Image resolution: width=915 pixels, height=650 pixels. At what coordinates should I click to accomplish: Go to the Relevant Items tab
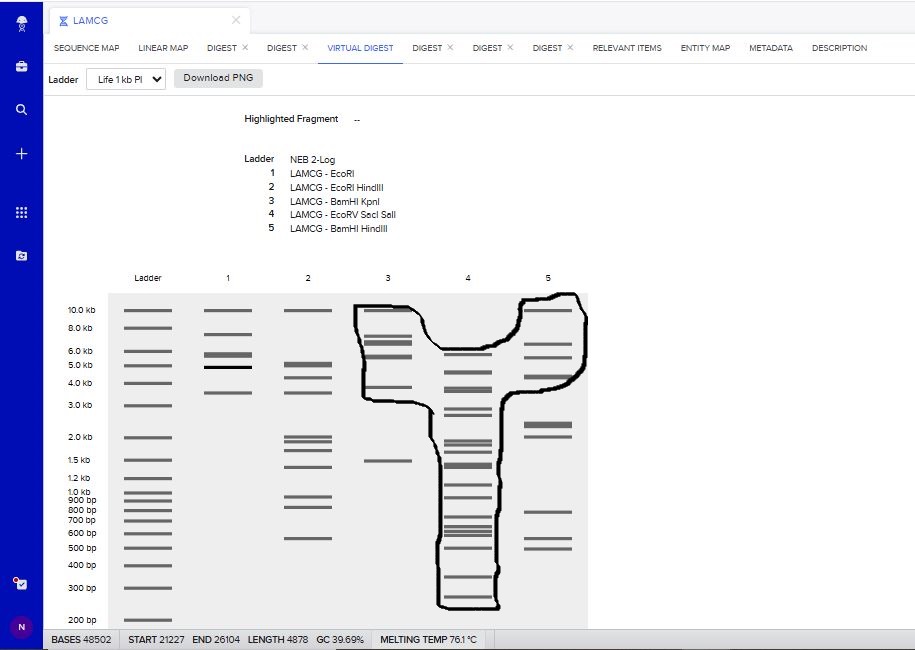(627, 48)
